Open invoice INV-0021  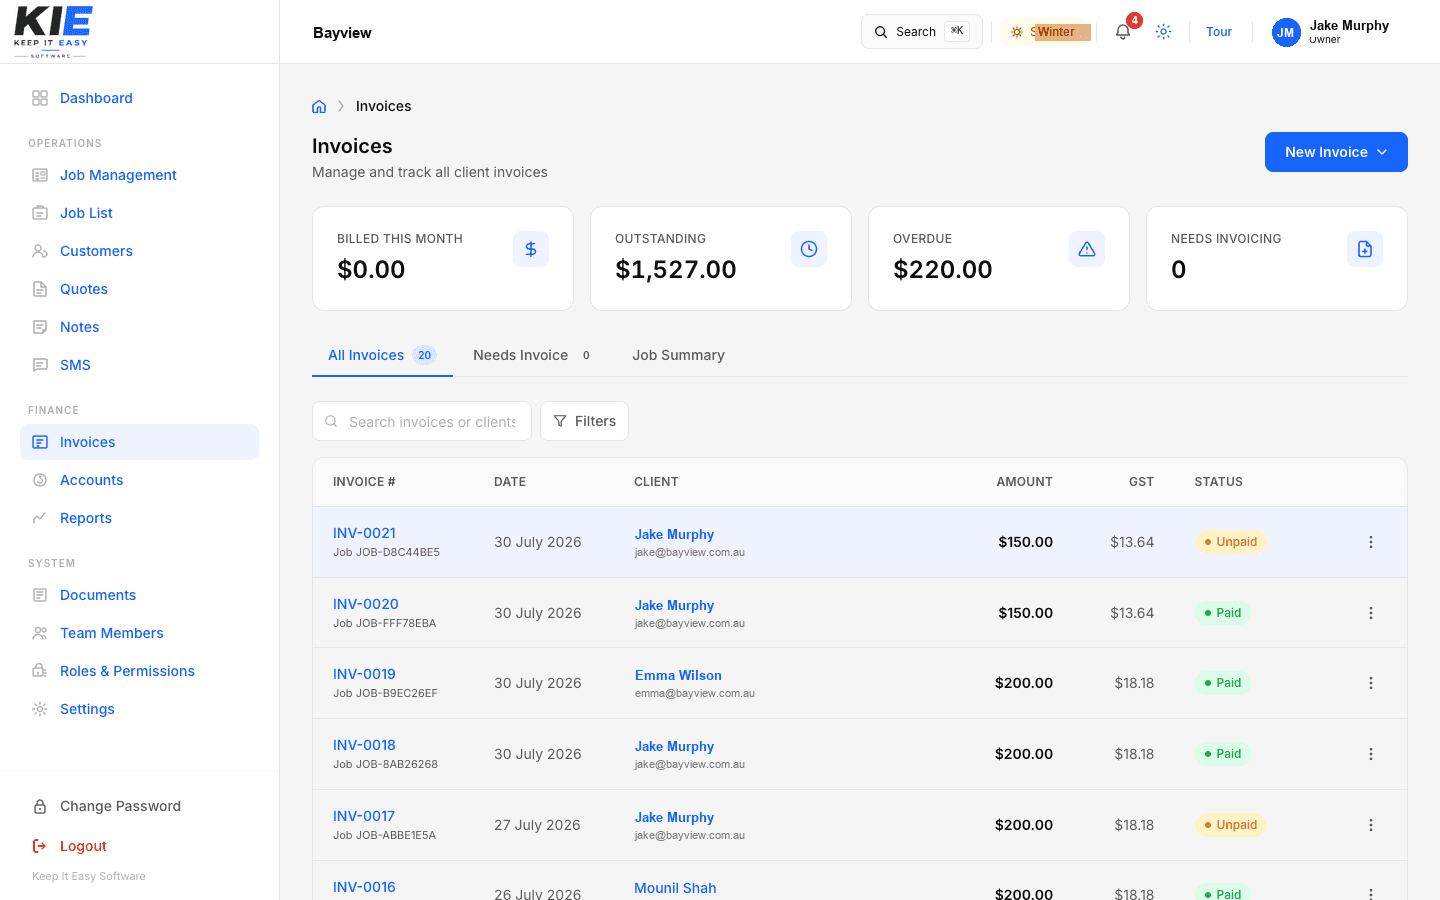[364, 533]
